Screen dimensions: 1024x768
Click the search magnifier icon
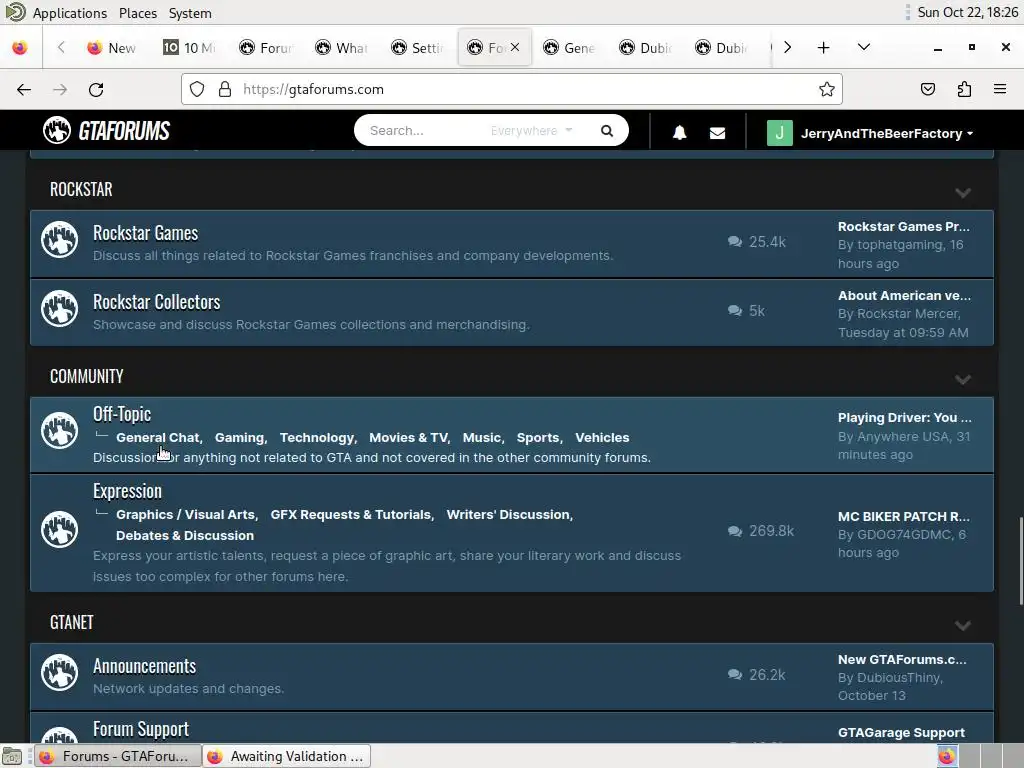[607, 131]
